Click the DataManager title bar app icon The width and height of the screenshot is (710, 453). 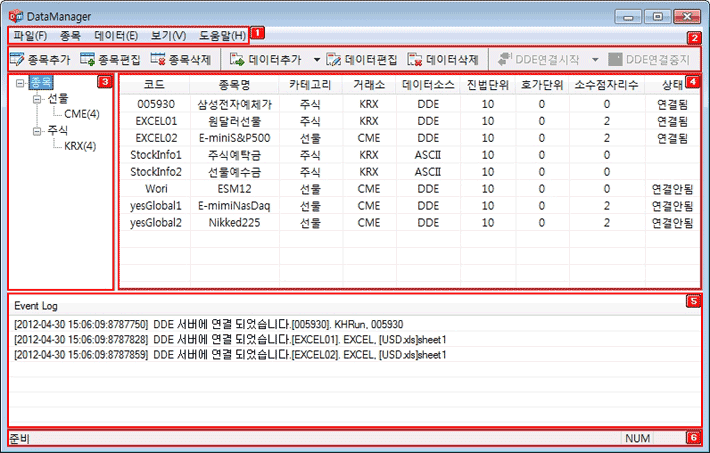coord(15,17)
